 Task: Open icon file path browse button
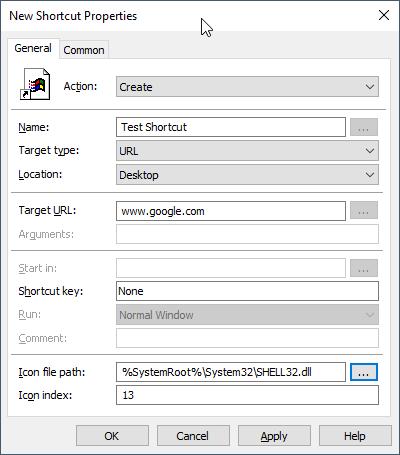pos(364,372)
